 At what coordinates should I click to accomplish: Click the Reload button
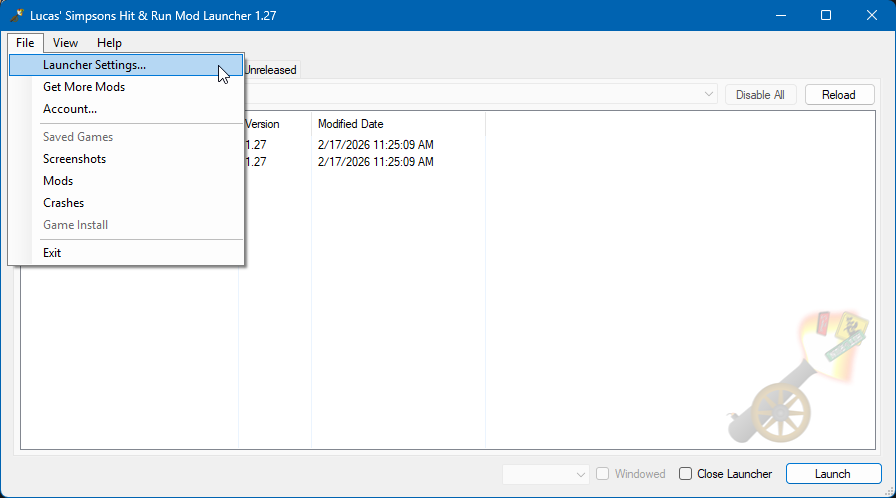point(839,95)
